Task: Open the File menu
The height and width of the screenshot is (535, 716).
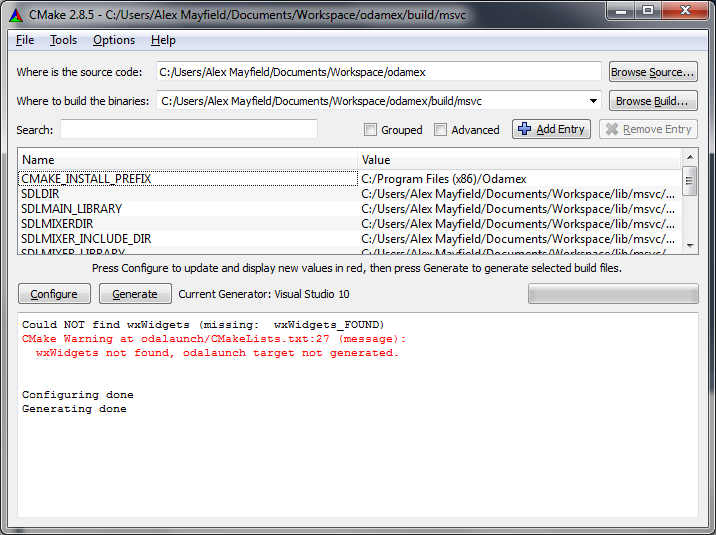Action: click(x=25, y=40)
